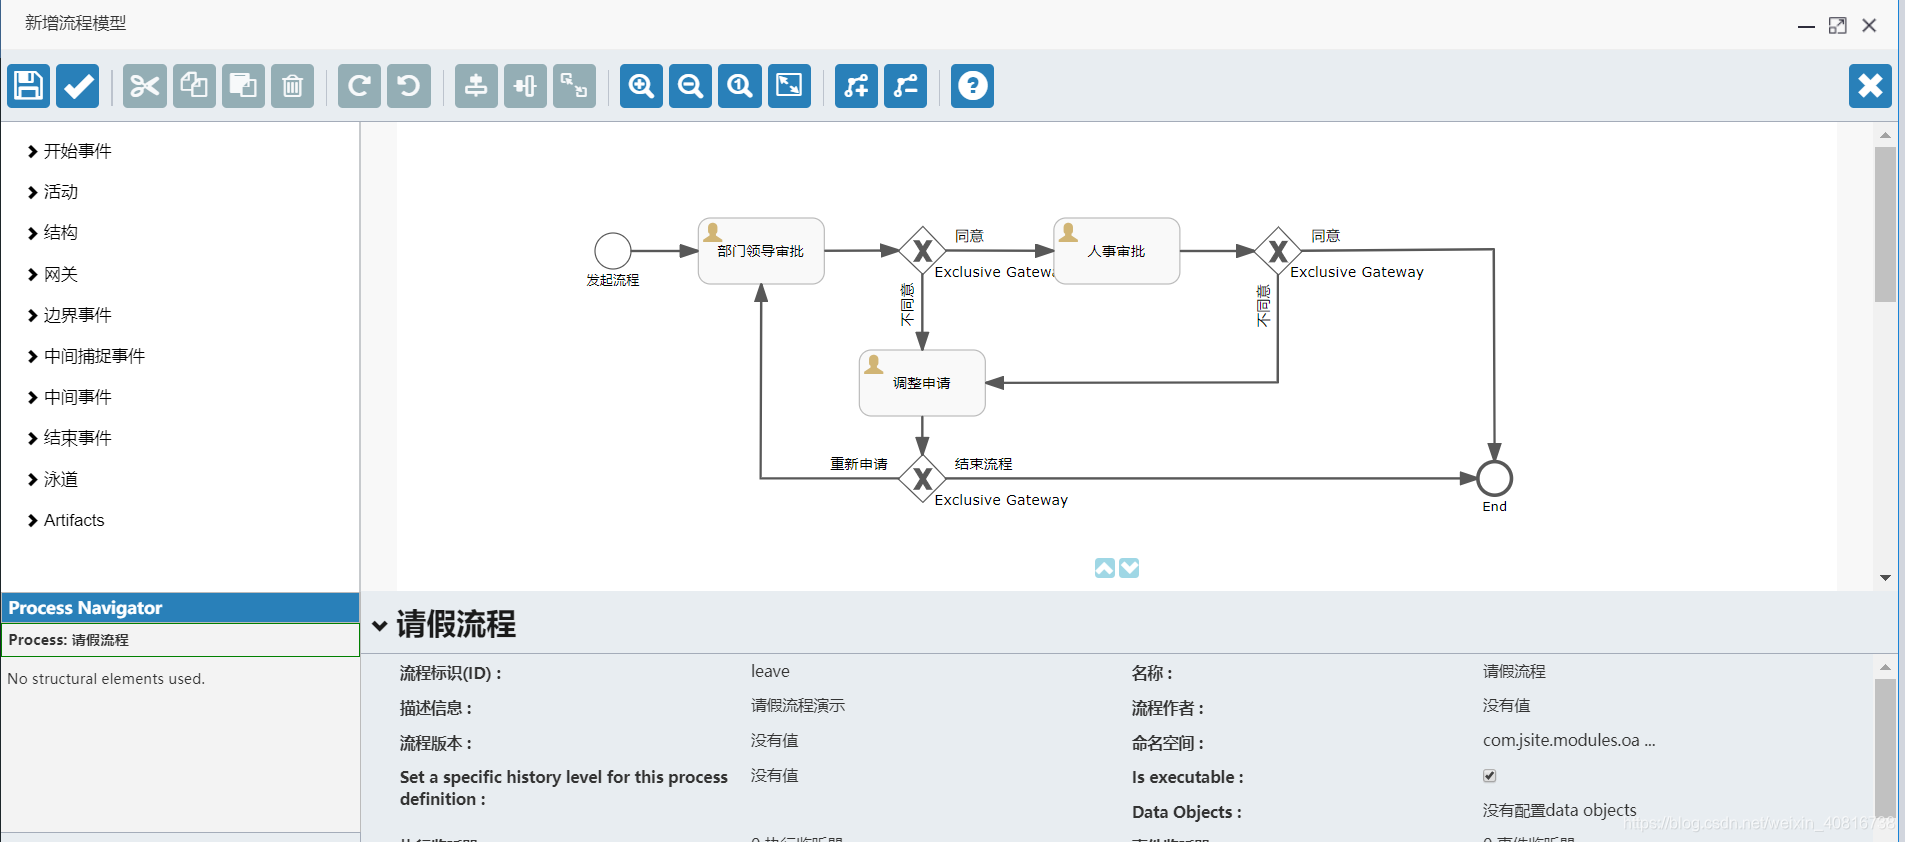
Task: Add a bend point to sequence flow
Action: coord(856,86)
